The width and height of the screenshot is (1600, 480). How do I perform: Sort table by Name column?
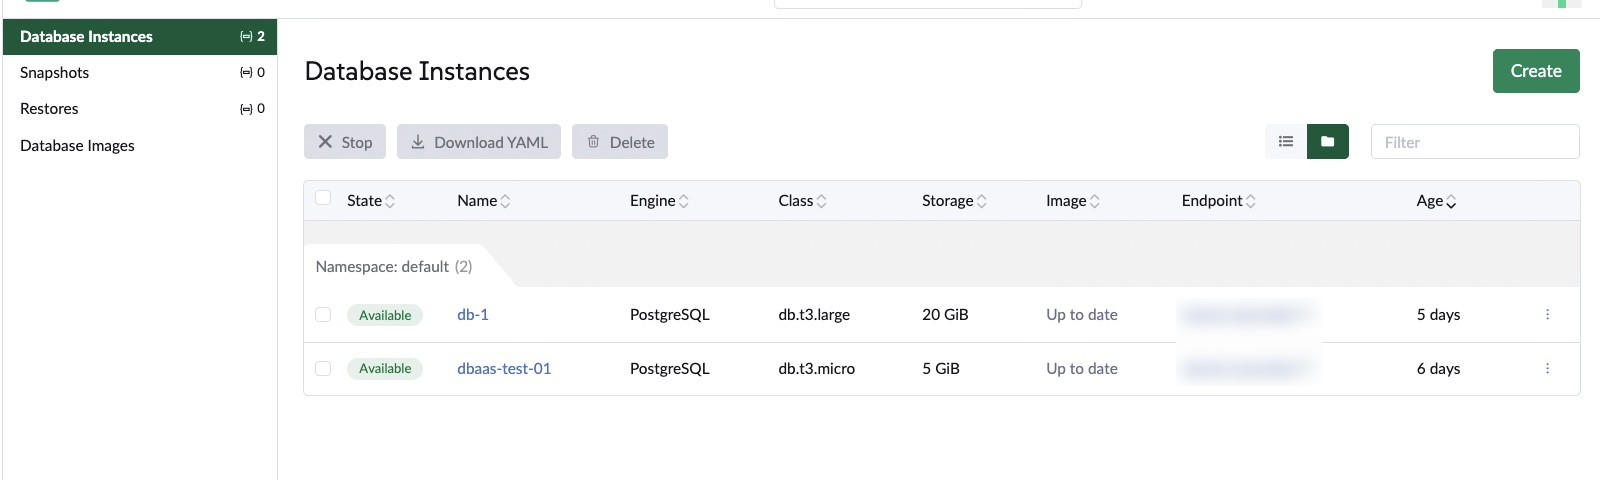484,201
